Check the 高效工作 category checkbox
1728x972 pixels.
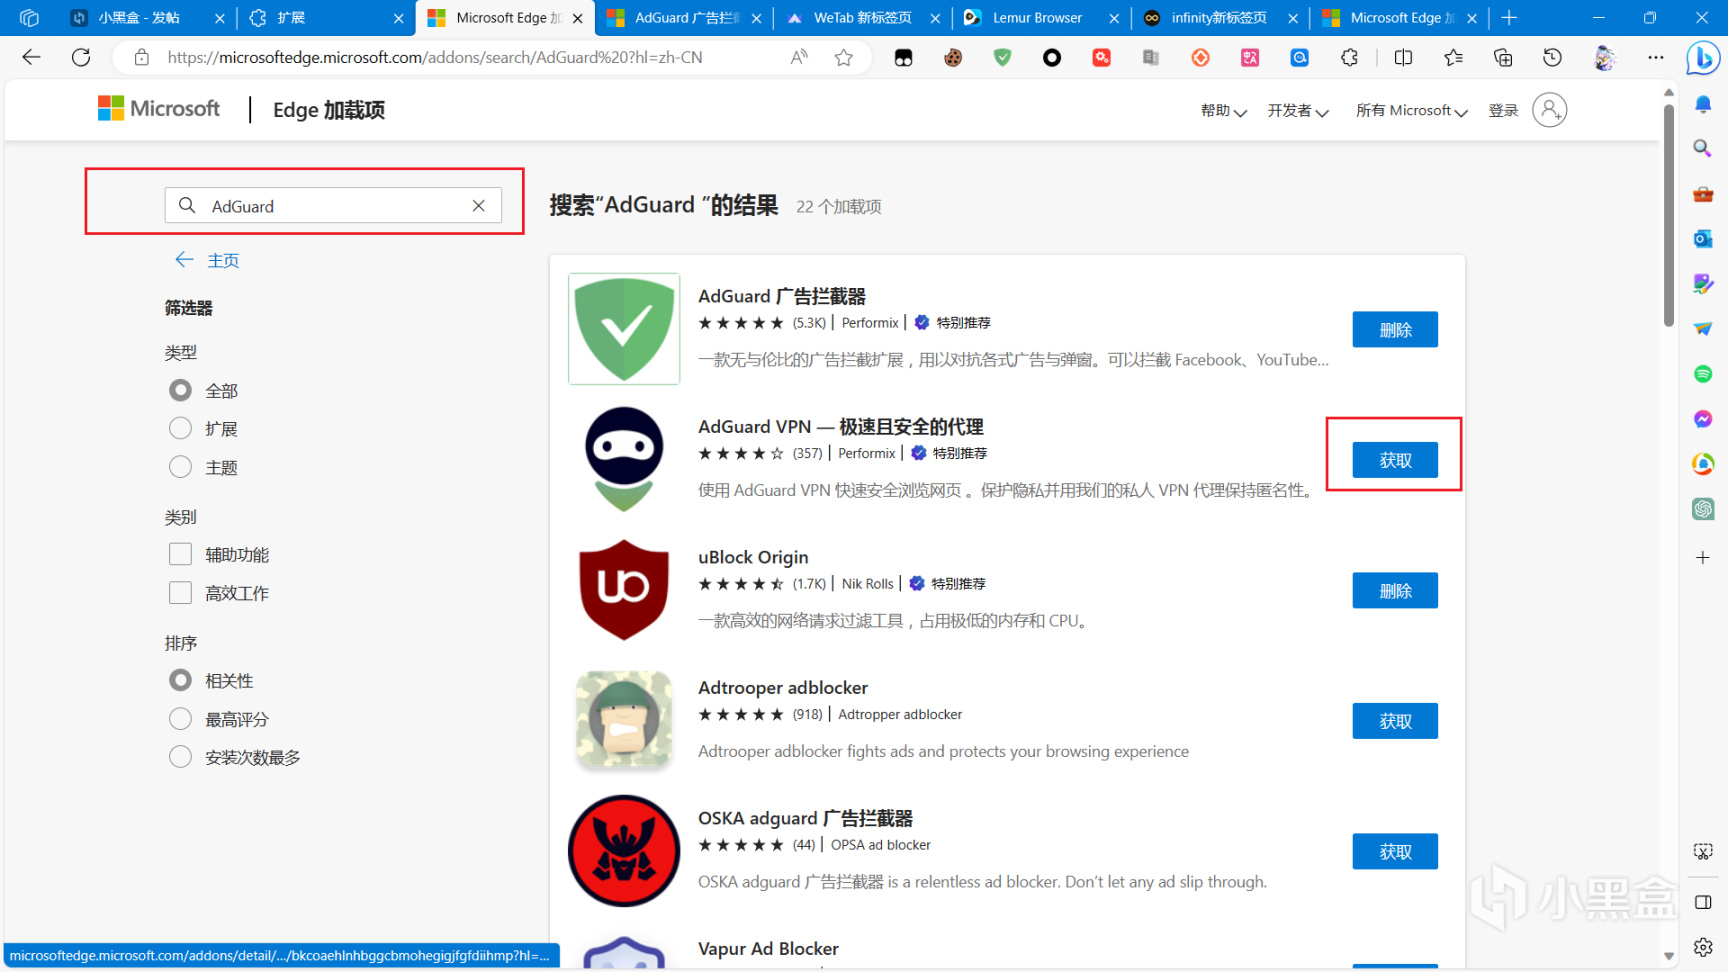180,593
